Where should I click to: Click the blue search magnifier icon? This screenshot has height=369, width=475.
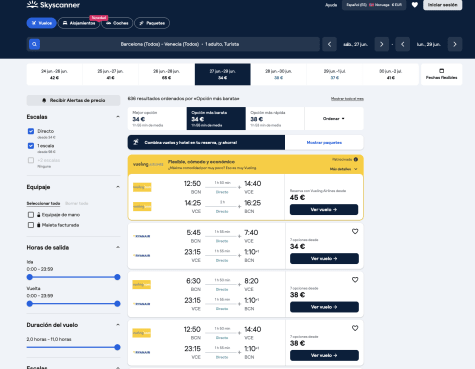click(34, 44)
